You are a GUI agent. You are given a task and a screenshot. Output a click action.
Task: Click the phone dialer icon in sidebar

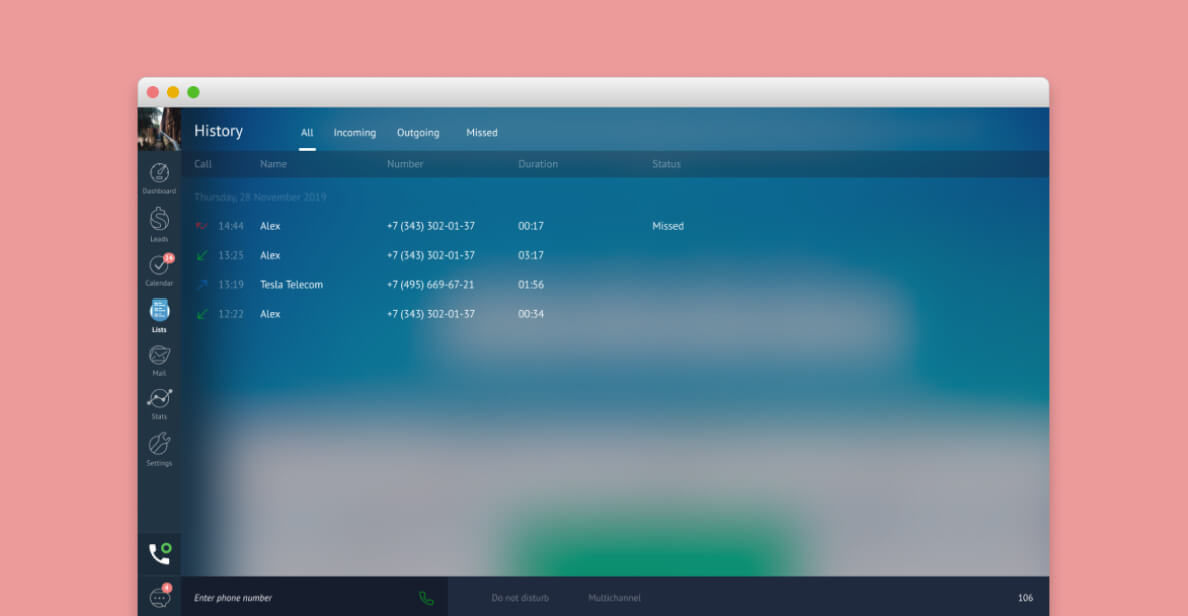[x=159, y=553]
